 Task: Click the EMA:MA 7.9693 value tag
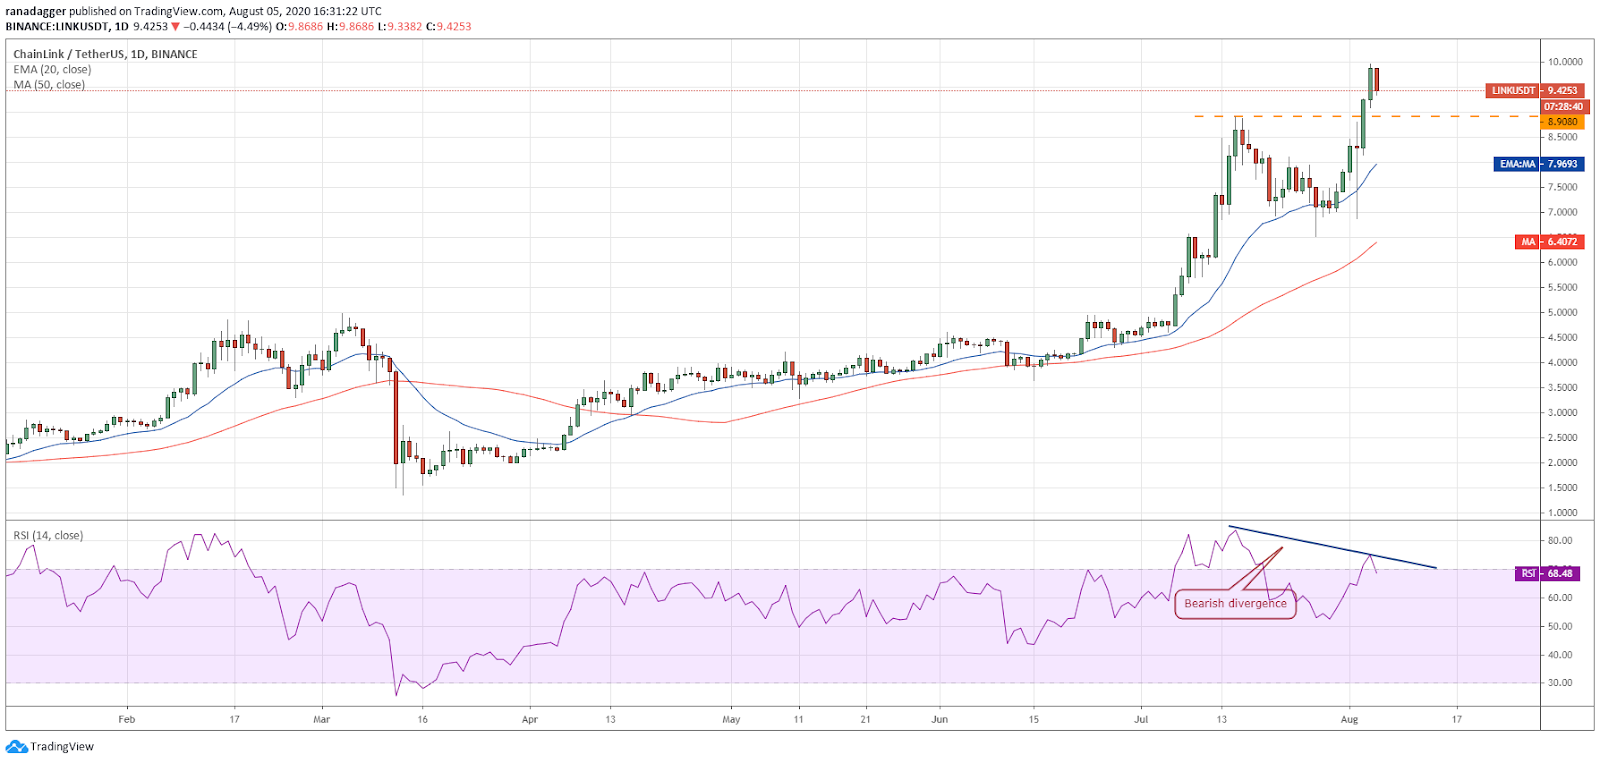[x=1540, y=164]
